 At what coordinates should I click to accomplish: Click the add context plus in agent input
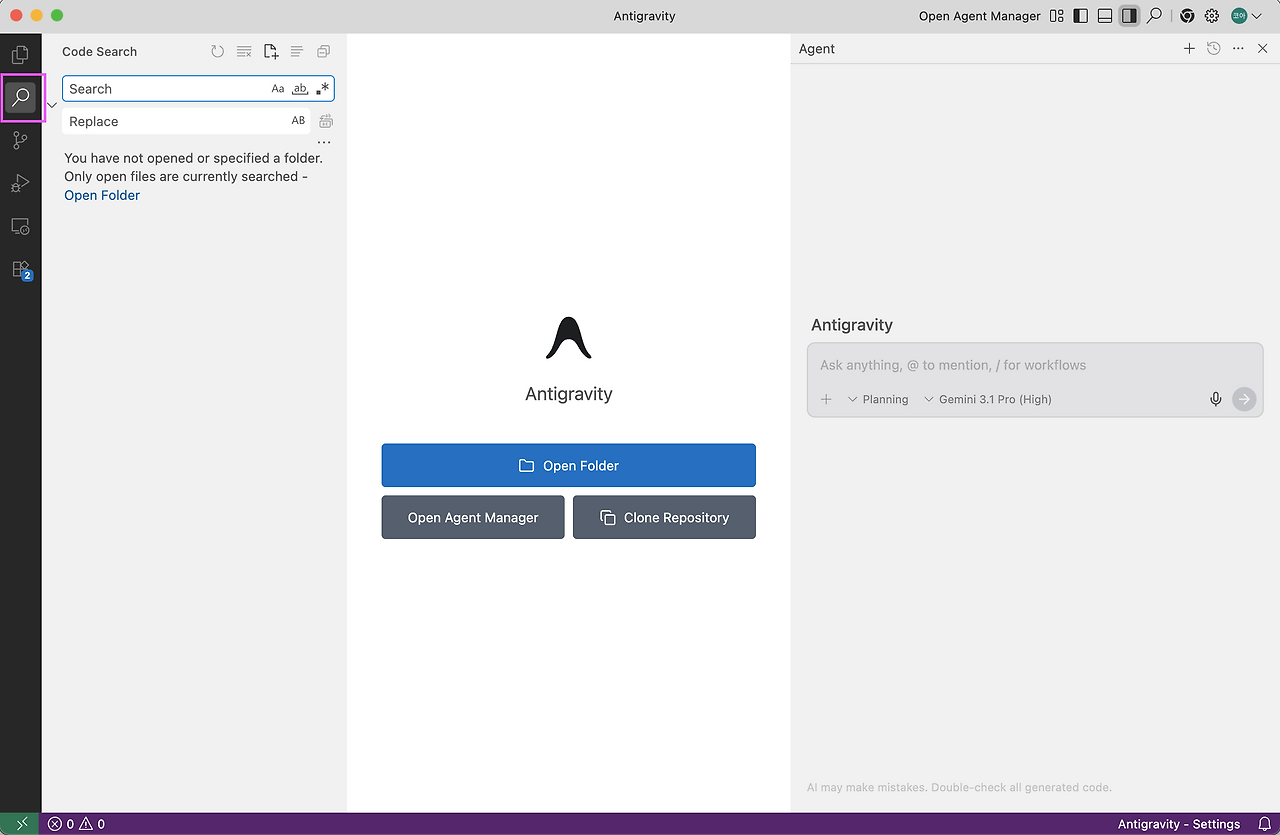826,399
